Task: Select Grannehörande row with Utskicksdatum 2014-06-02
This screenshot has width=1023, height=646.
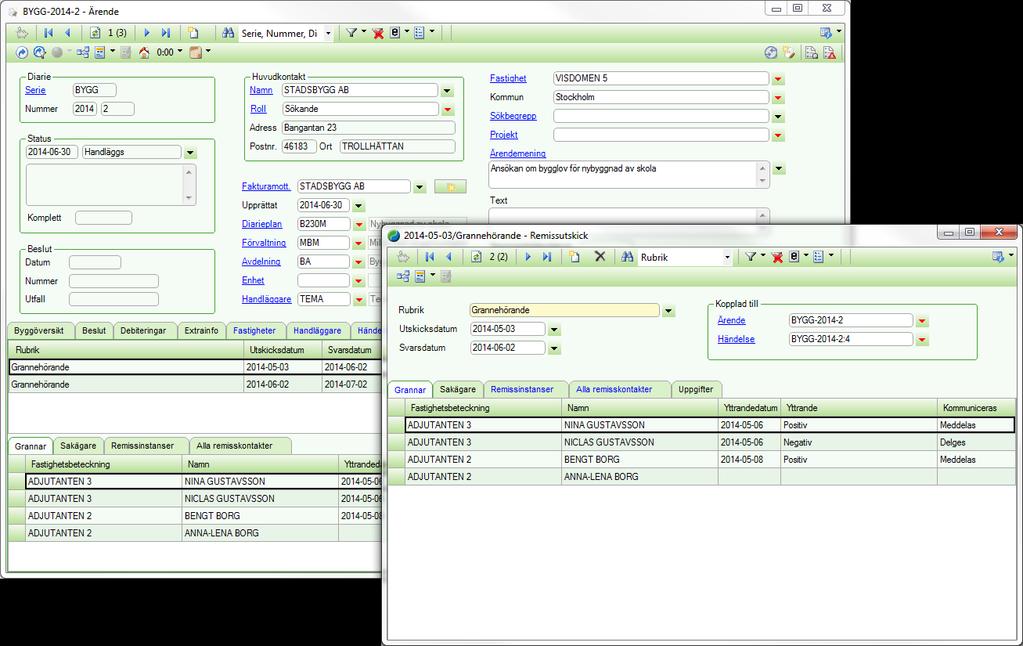Action: click(194, 384)
